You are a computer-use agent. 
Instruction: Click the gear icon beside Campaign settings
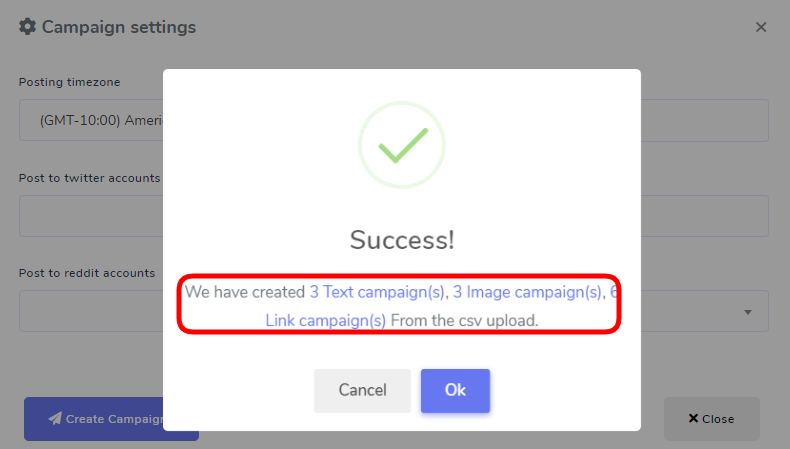coord(28,27)
